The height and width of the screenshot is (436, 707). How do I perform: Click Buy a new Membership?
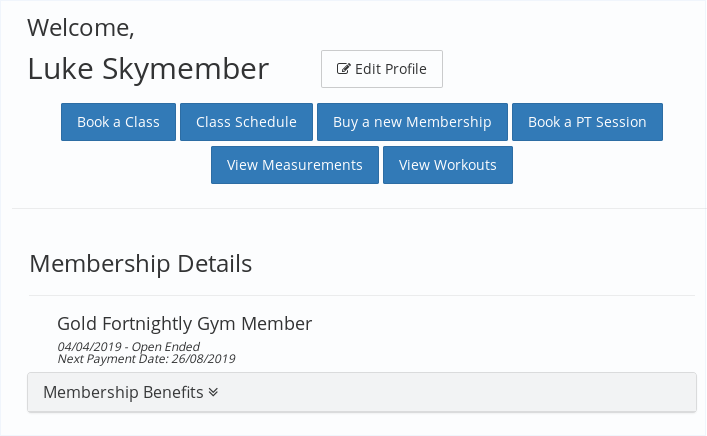(x=412, y=122)
